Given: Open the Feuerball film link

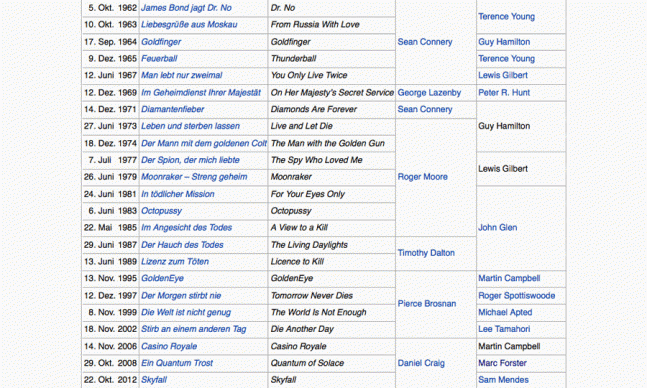Looking at the screenshot, I should click(x=159, y=59).
